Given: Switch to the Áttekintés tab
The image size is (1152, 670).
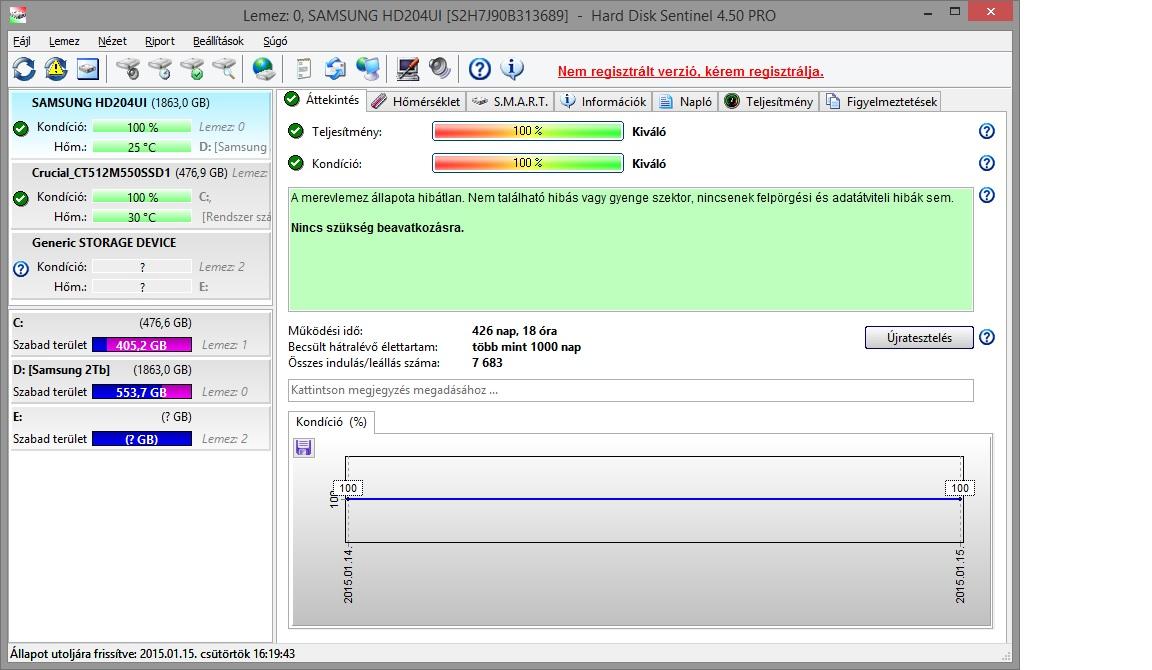Looking at the screenshot, I should pyautogui.click(x=323, y=100).
